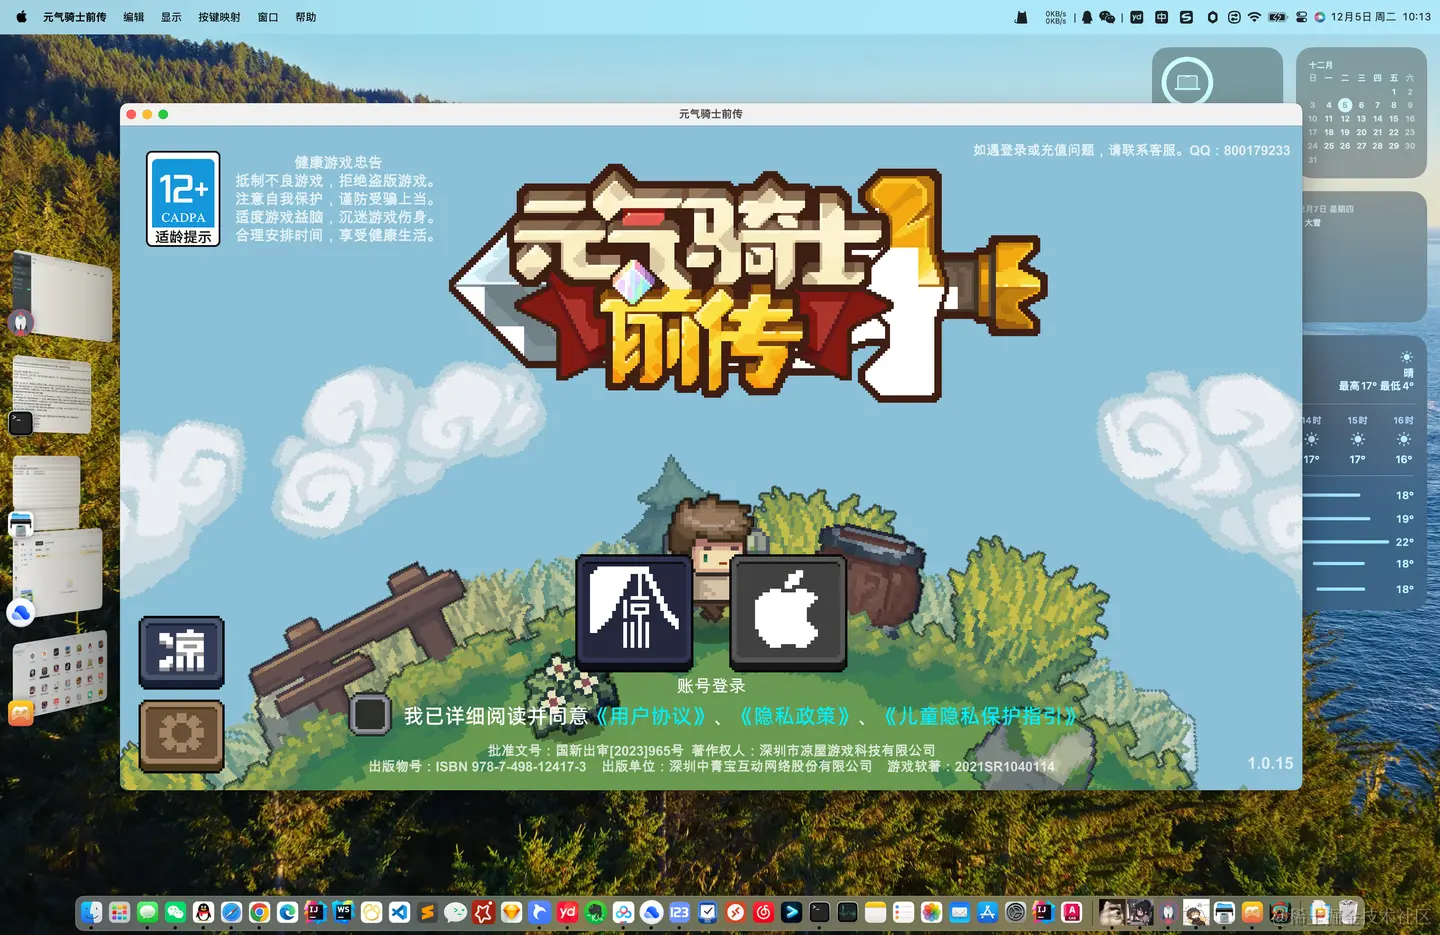This screenshot has width=1440, height=935.
Task: Click the version number 1.0.15
Action: tap(1270, 763)
